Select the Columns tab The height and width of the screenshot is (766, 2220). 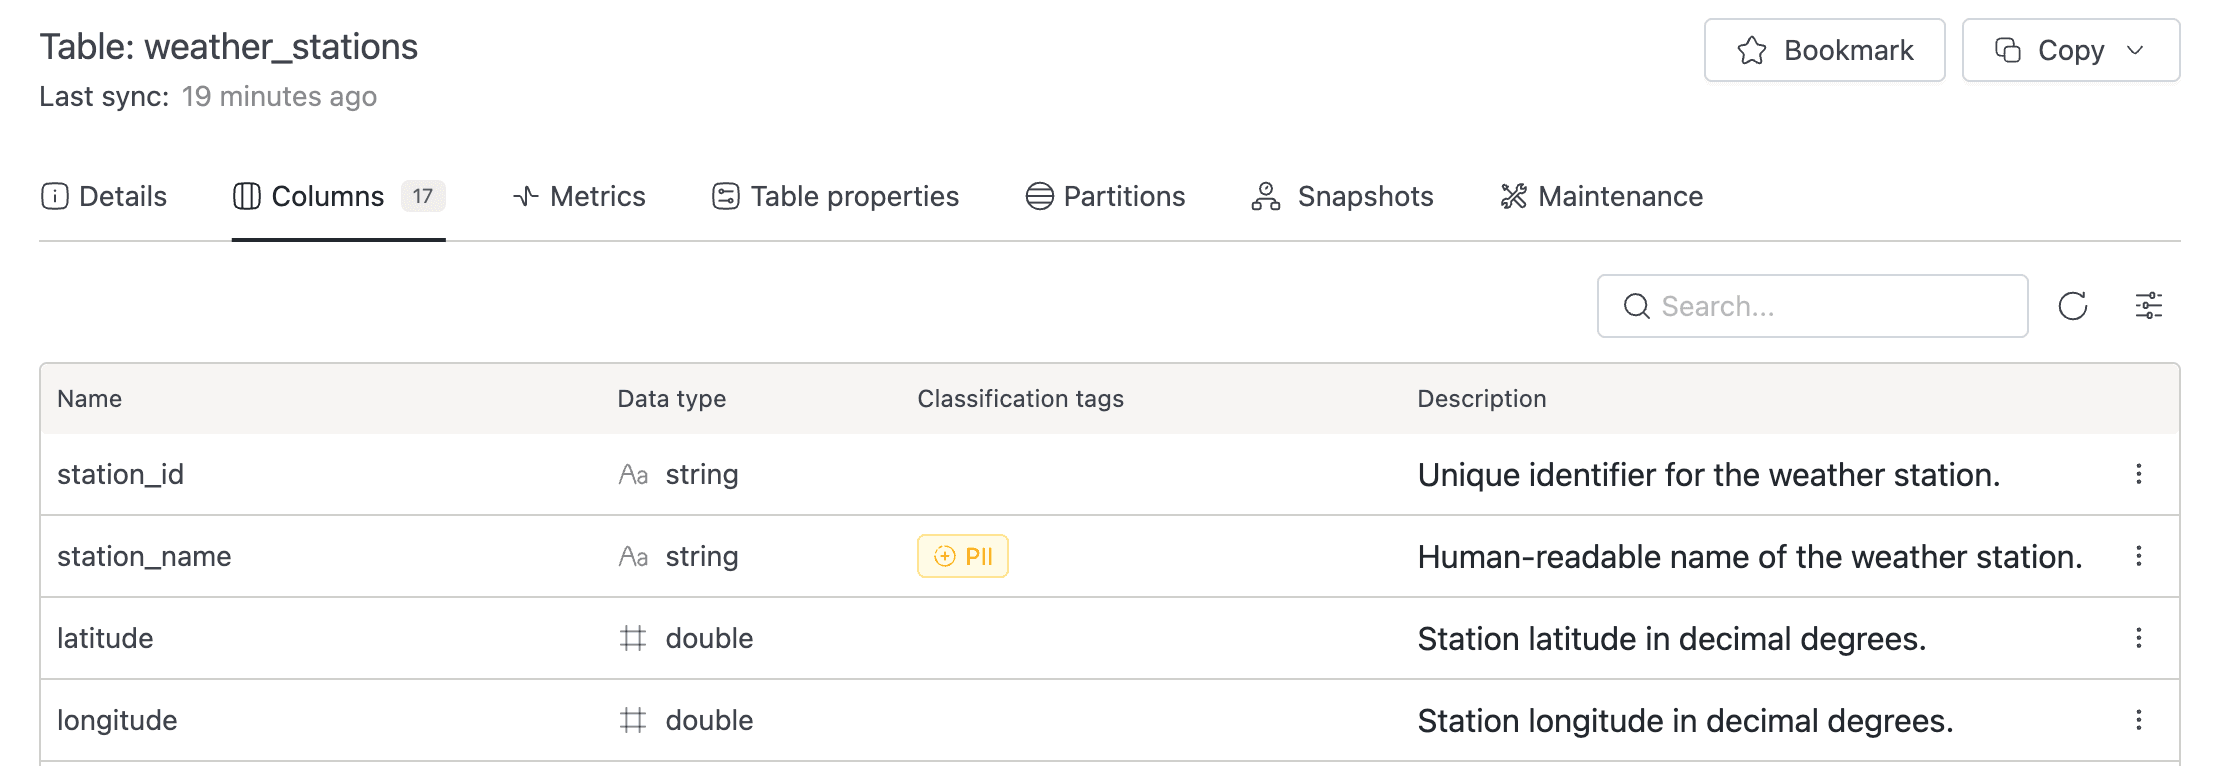pyautogui.click(x=338, y=196)
